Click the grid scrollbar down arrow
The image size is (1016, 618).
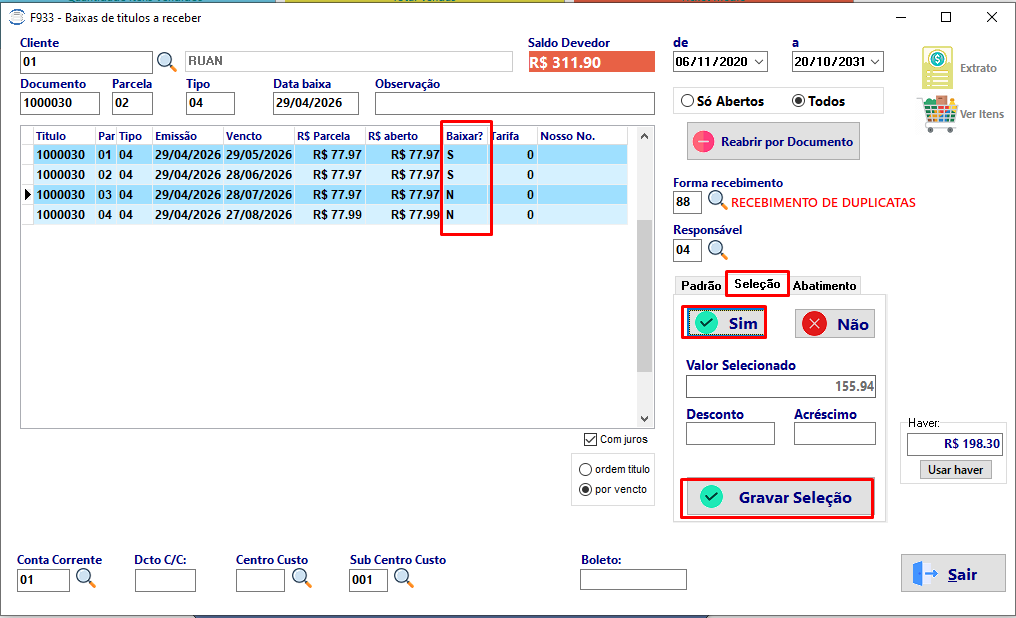click(644, 418)
